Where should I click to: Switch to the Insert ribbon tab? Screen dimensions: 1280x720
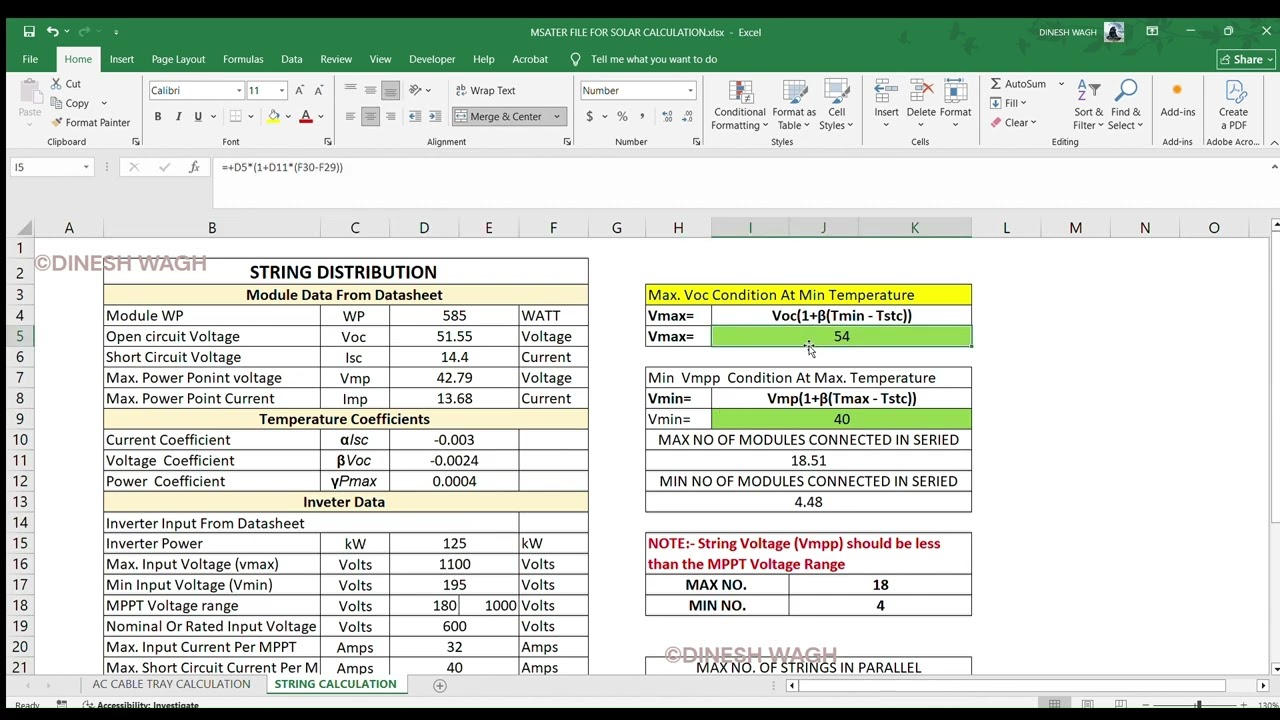pyautogui.click(x=122, y=59)
